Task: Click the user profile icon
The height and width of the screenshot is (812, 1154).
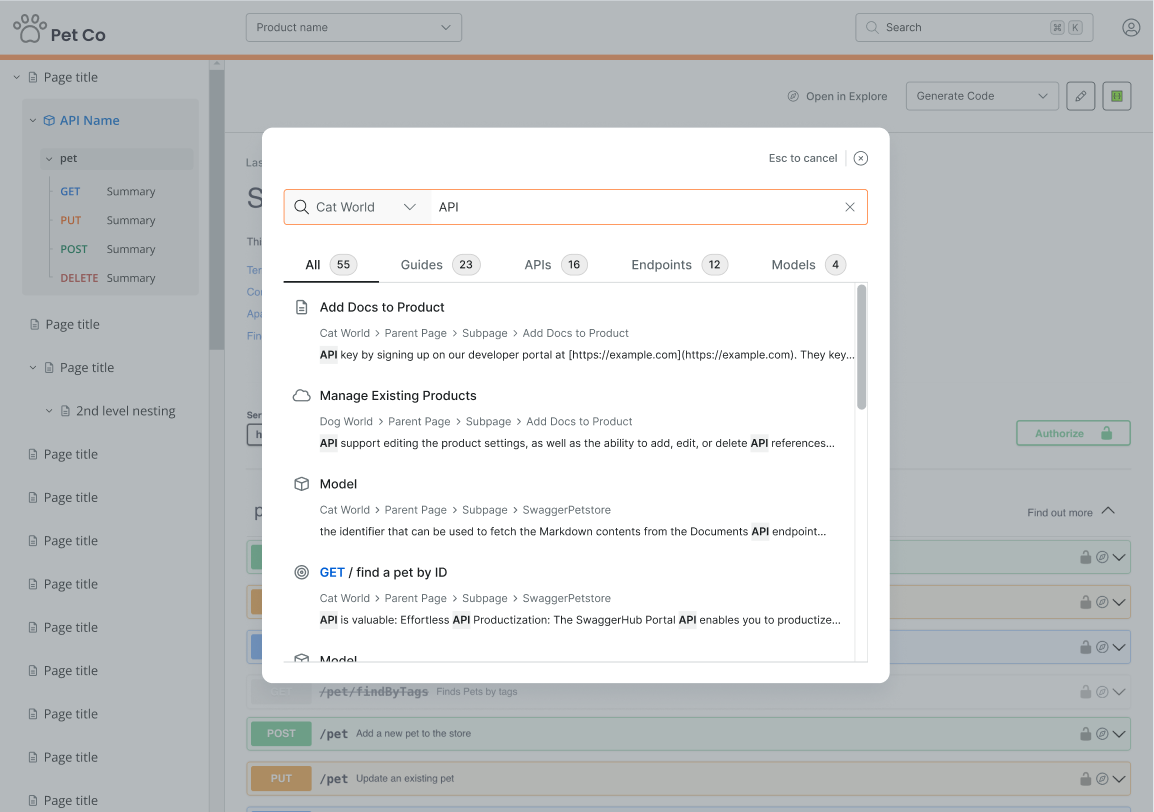Action: [x=1131, y=28]
